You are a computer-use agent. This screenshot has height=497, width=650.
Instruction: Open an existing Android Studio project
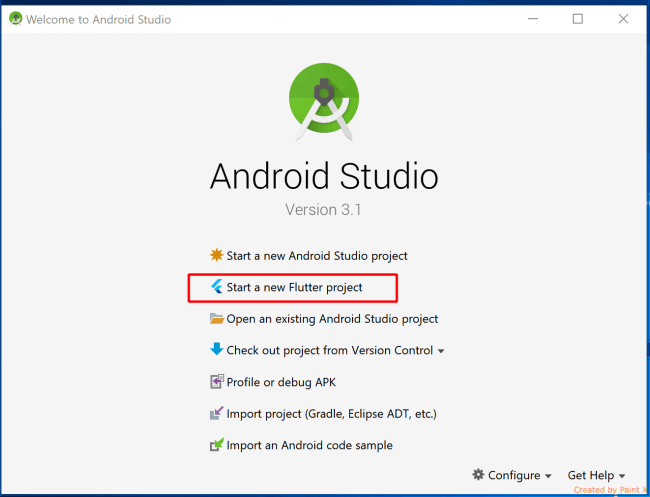324,319
